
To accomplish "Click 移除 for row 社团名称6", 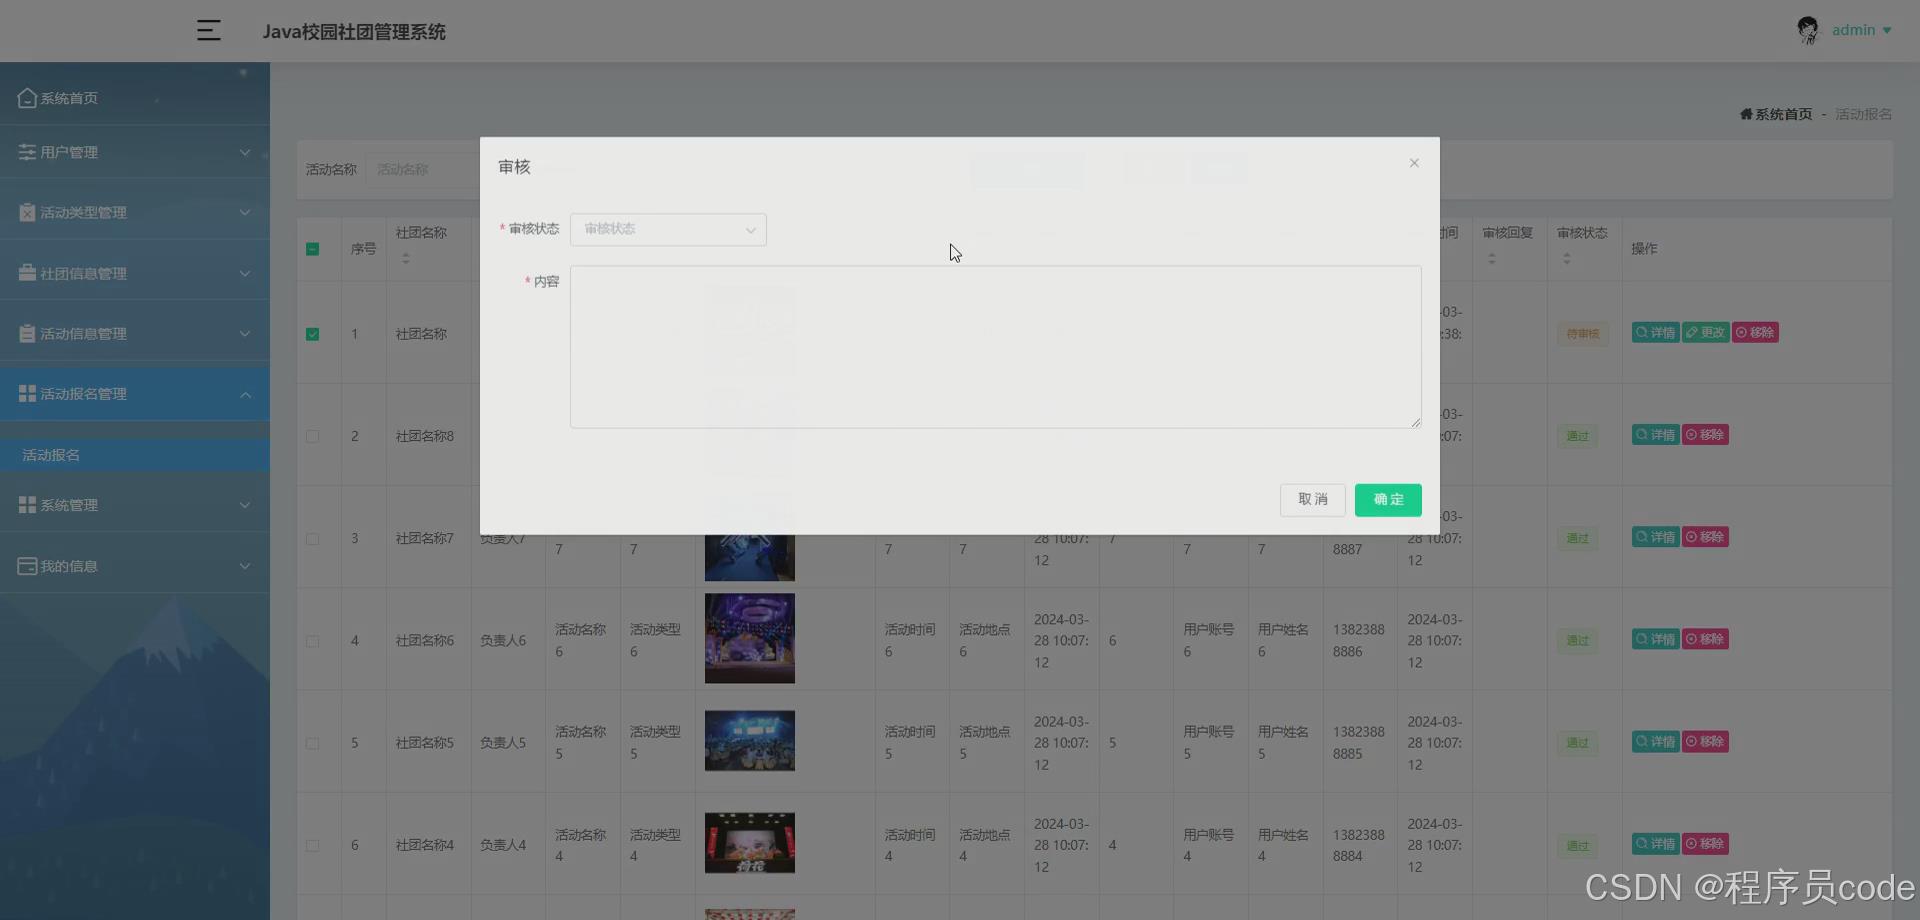I will [x=1705, y=639].
